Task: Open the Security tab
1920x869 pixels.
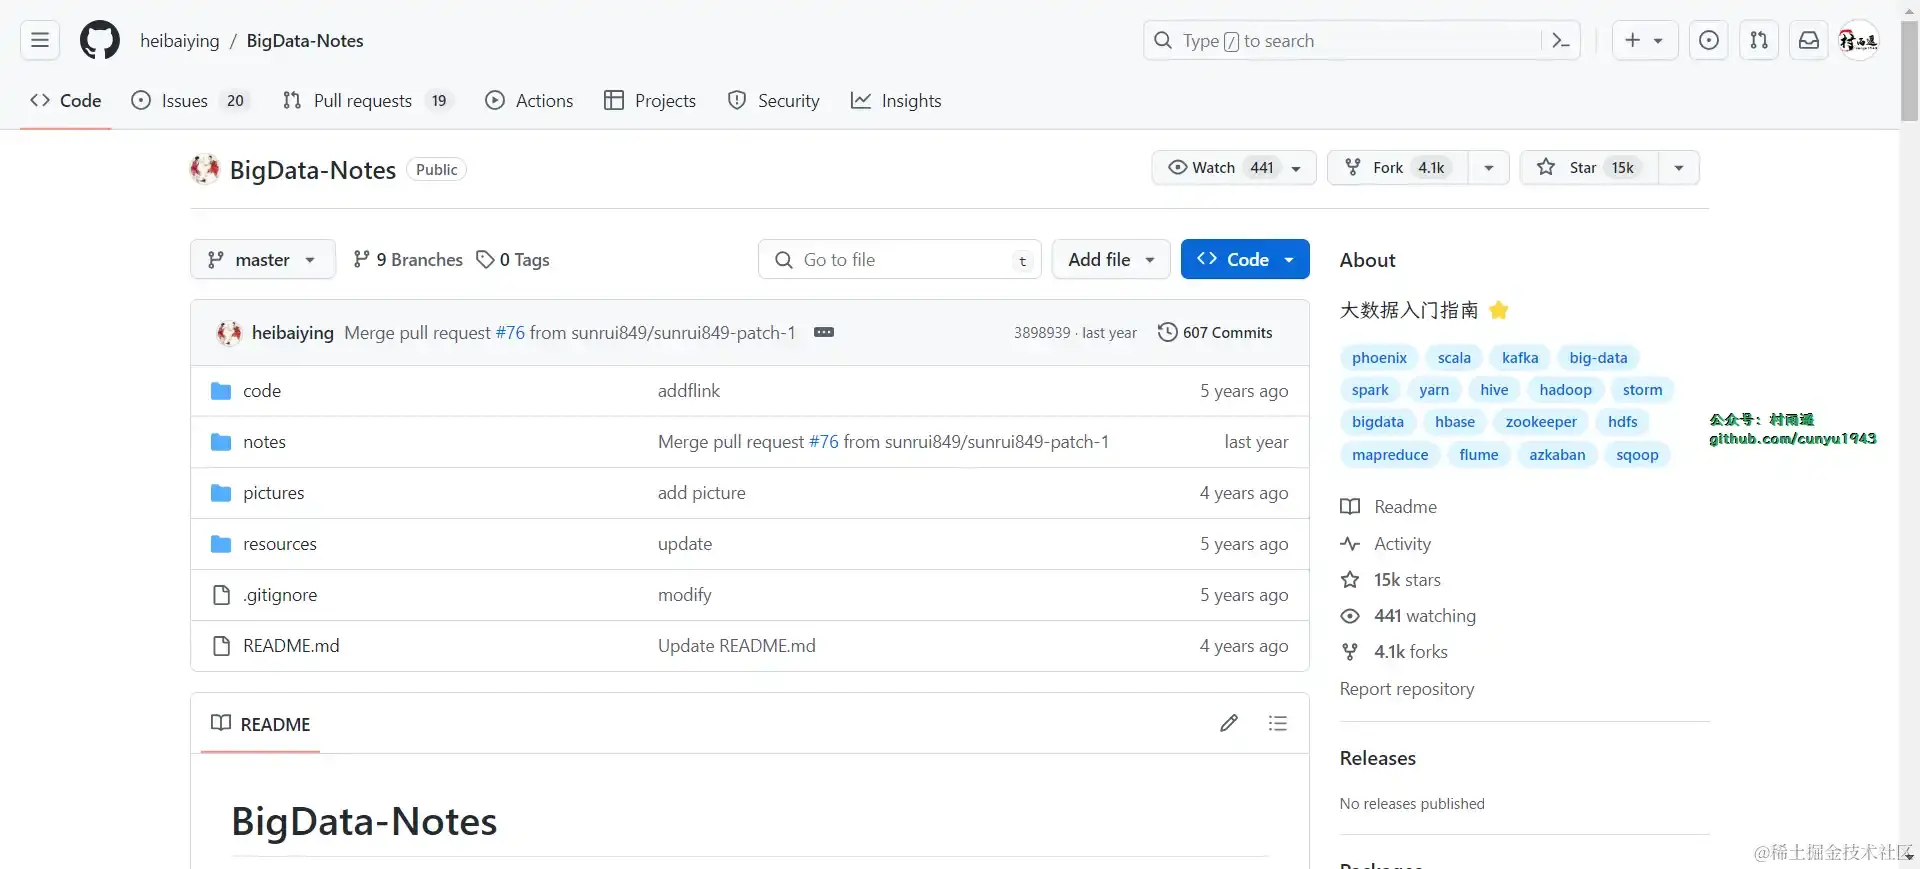Action: [774, 101]
